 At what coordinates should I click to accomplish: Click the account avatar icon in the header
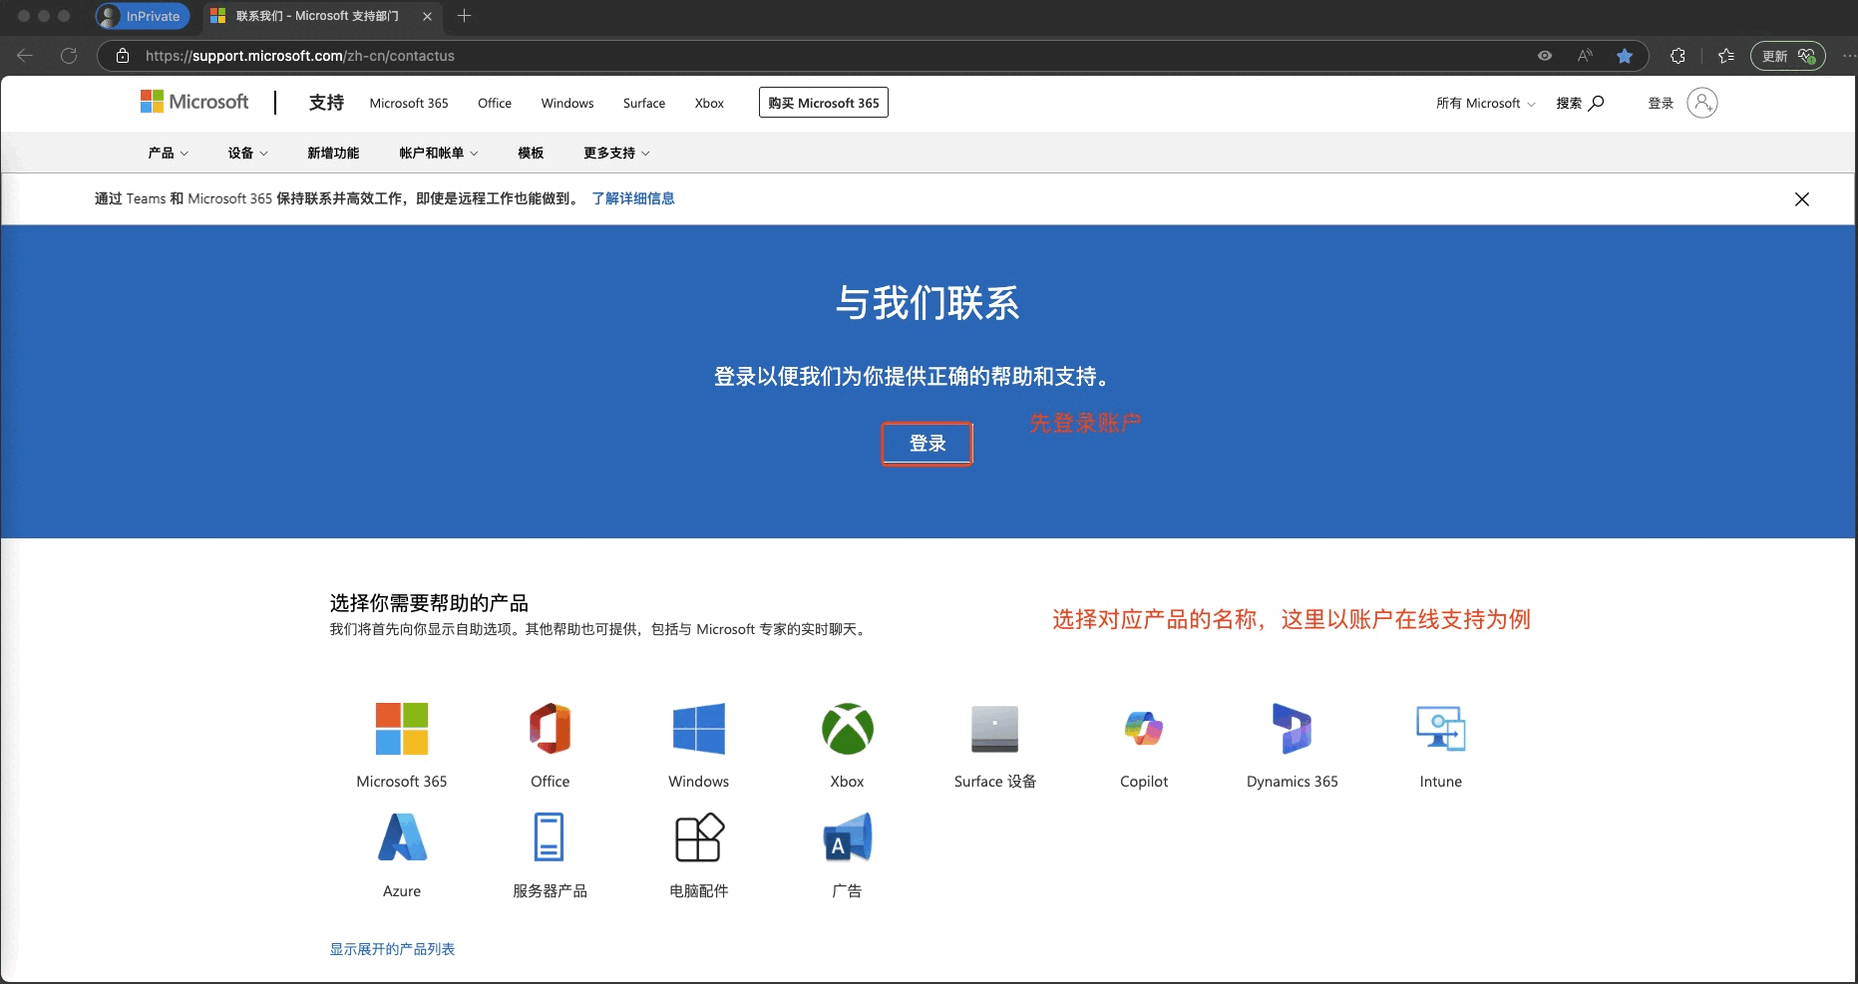tap(1702, 103)
